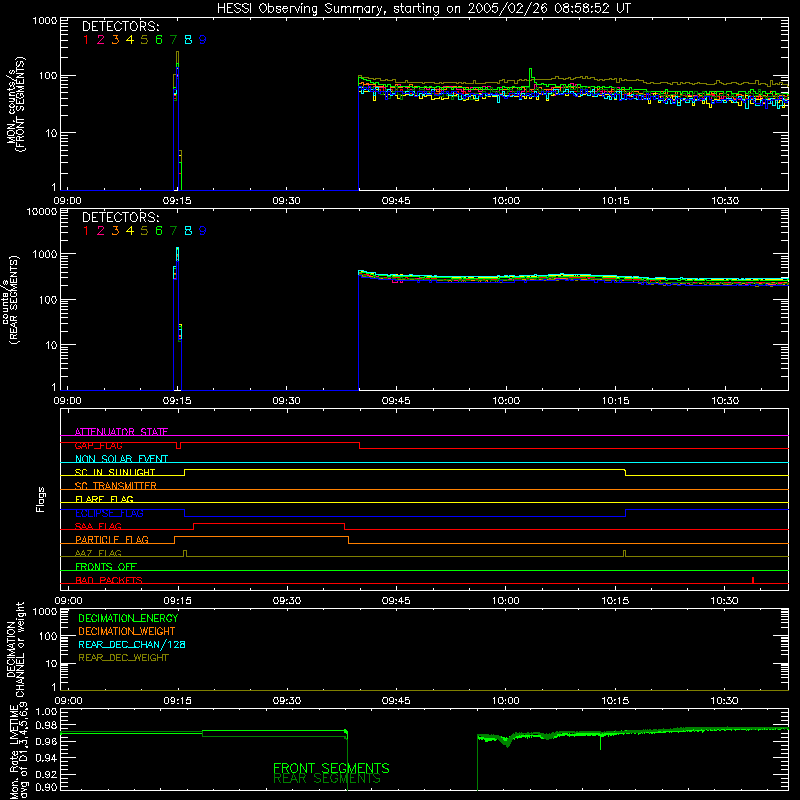Image resolution: width=800 pixels, height=800 pixels.
Task: Click DETECTORS: label in rear segments panel
Action: click(x=120, y=217)
